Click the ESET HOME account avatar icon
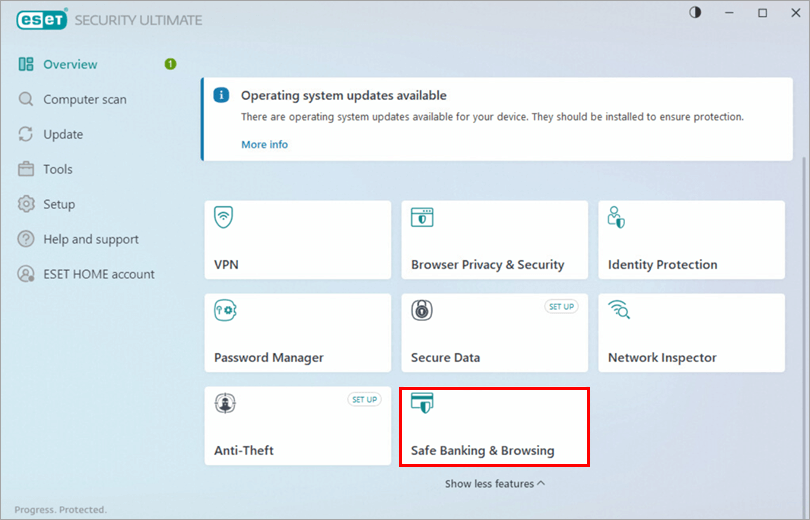The image size is (810, 520). 26,274
